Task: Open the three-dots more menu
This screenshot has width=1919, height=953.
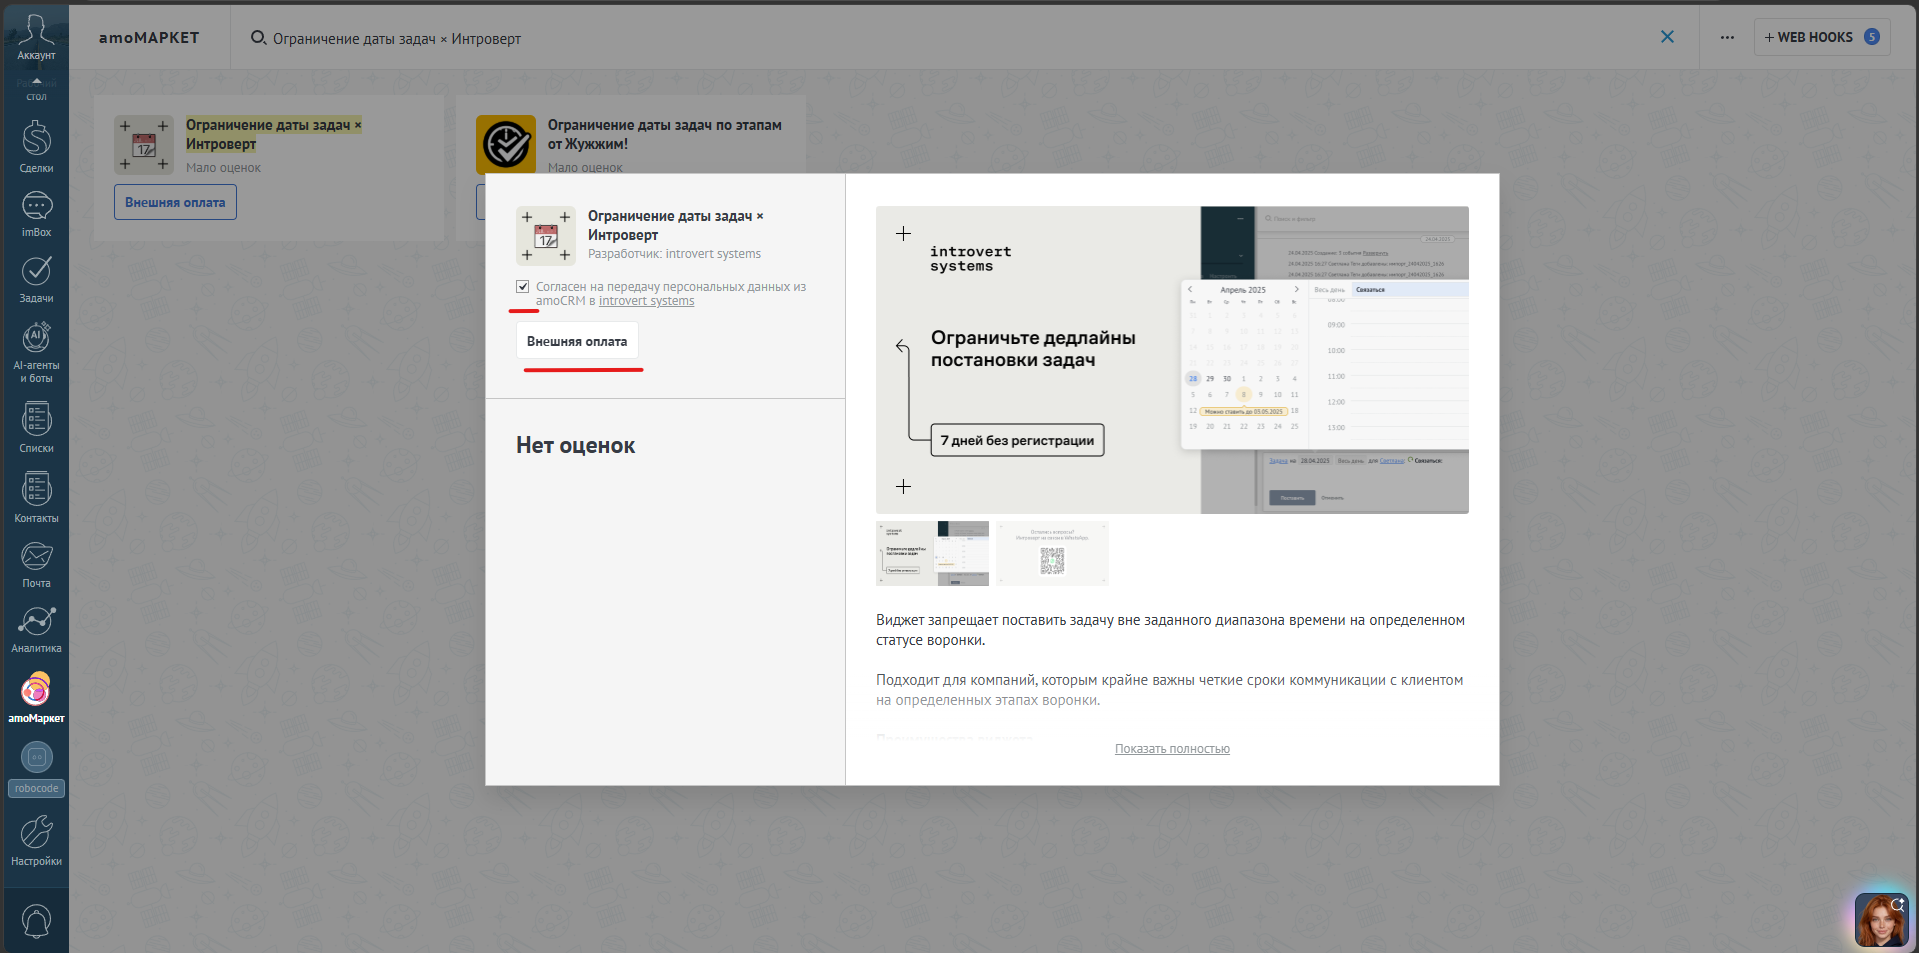Action: [1727, 37]
